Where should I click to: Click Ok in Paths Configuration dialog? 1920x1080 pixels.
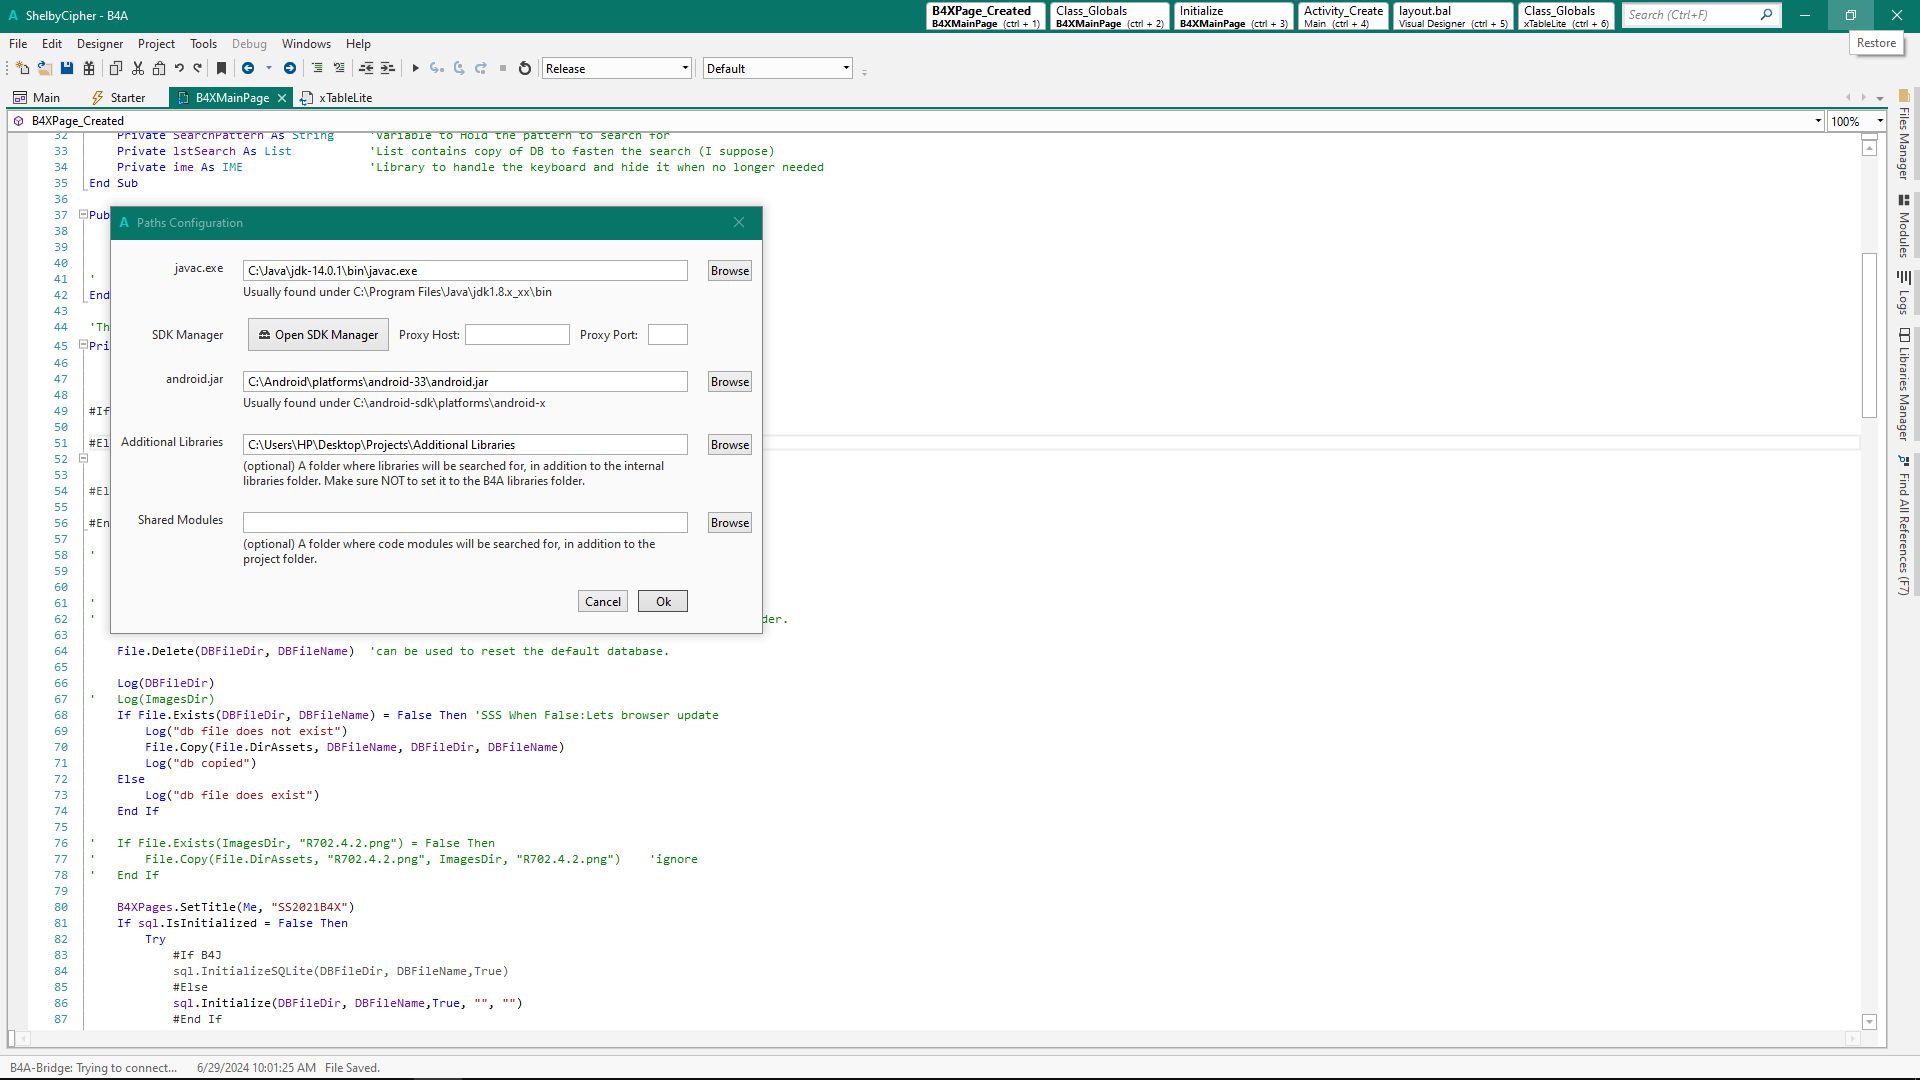[x=662, y=602]
